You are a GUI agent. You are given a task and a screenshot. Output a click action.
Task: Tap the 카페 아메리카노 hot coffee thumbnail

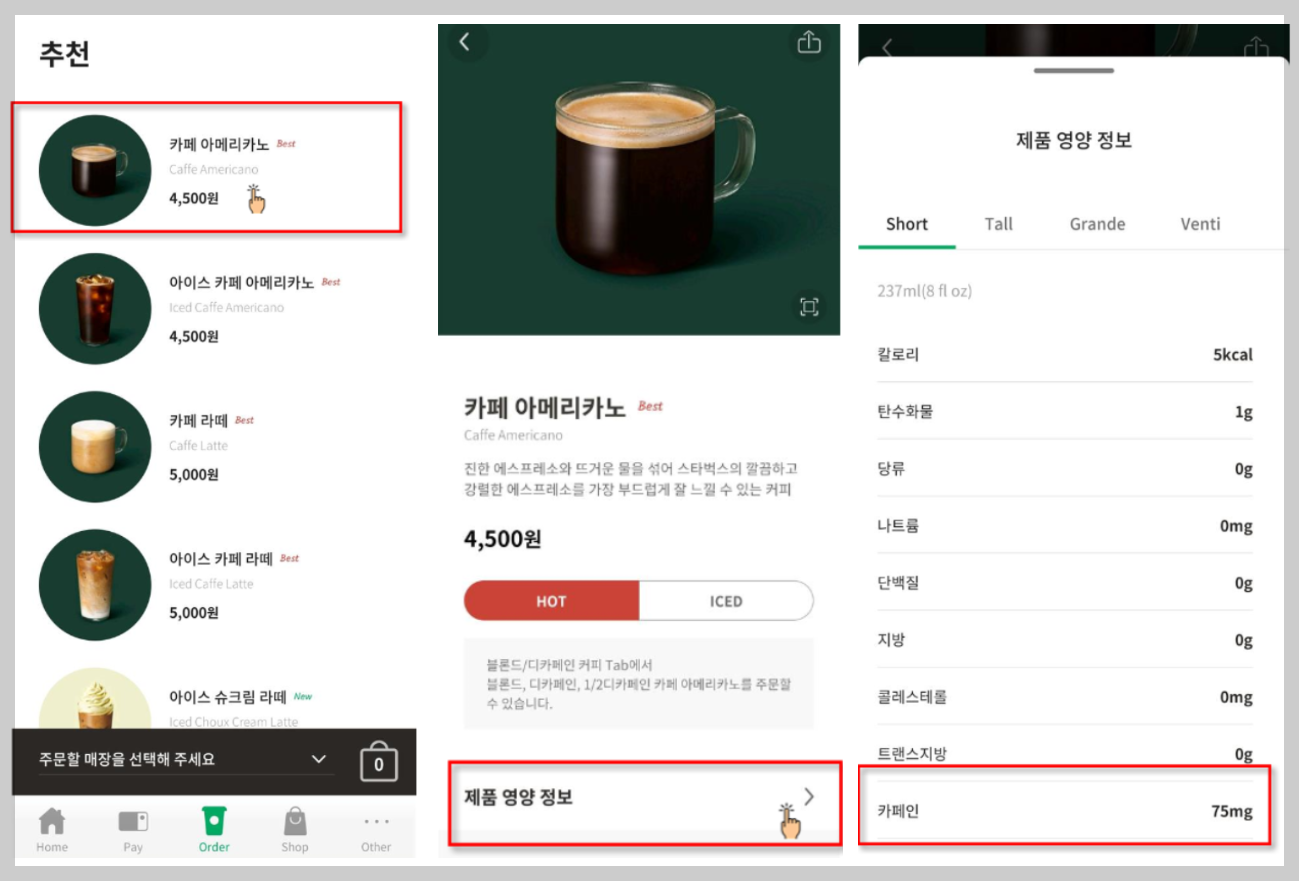click(95, 170)
